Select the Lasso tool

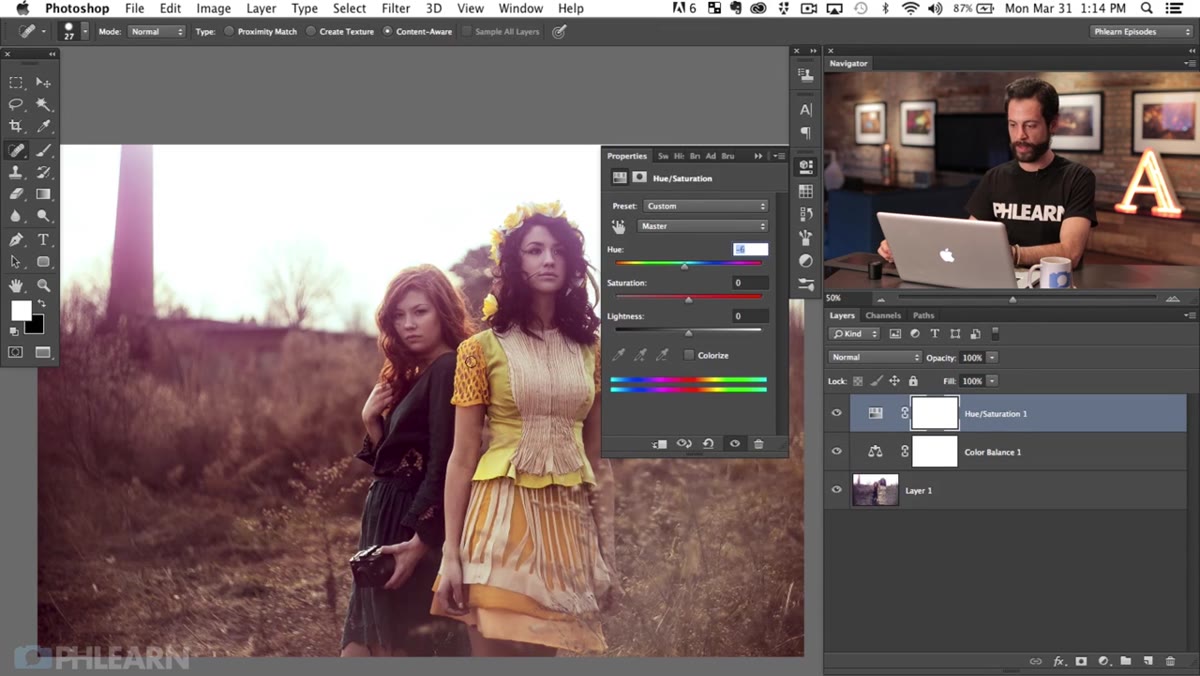[16, 104]
